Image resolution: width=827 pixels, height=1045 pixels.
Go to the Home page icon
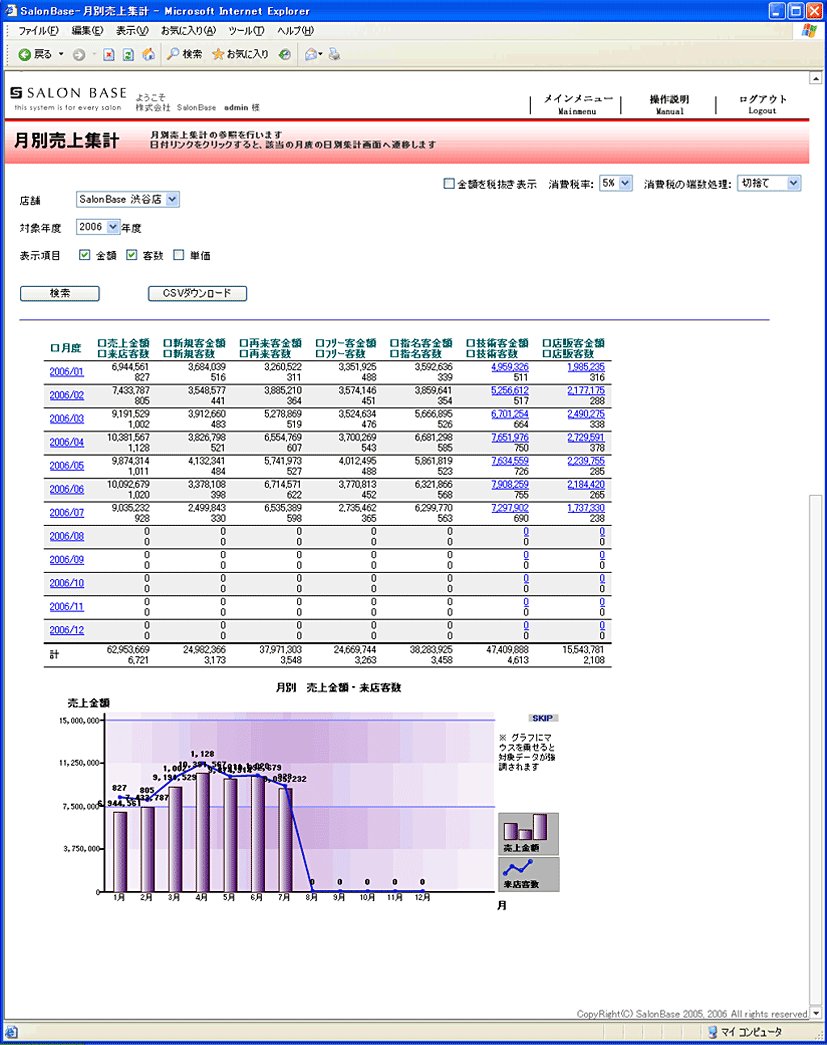click(148, 55)
